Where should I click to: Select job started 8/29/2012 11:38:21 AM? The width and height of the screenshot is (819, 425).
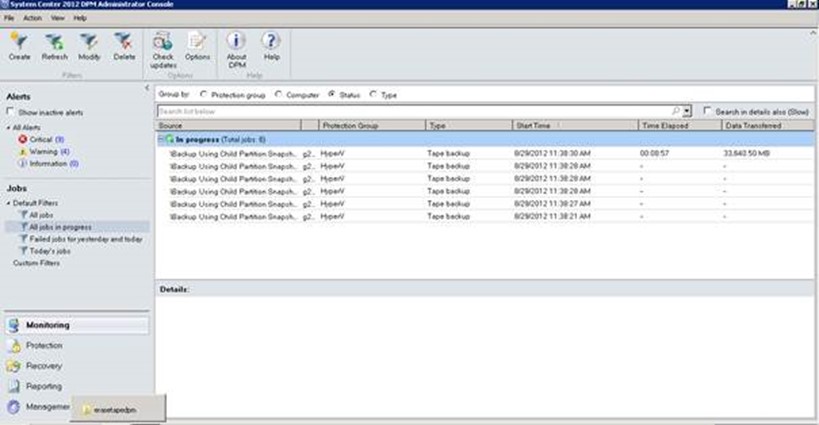(485, 216)
